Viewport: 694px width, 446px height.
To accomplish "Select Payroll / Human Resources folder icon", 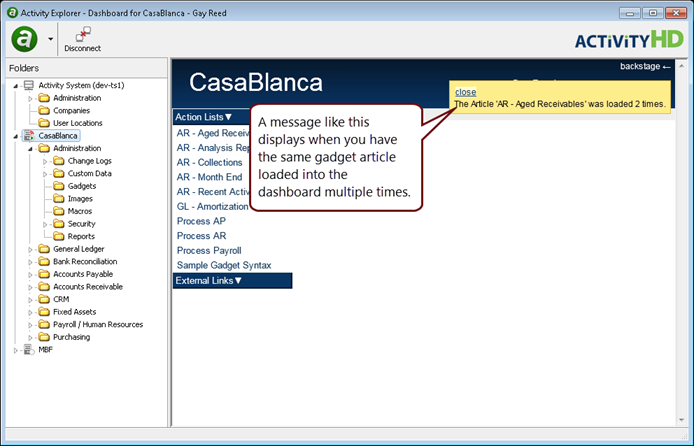I will coord(44,324).
